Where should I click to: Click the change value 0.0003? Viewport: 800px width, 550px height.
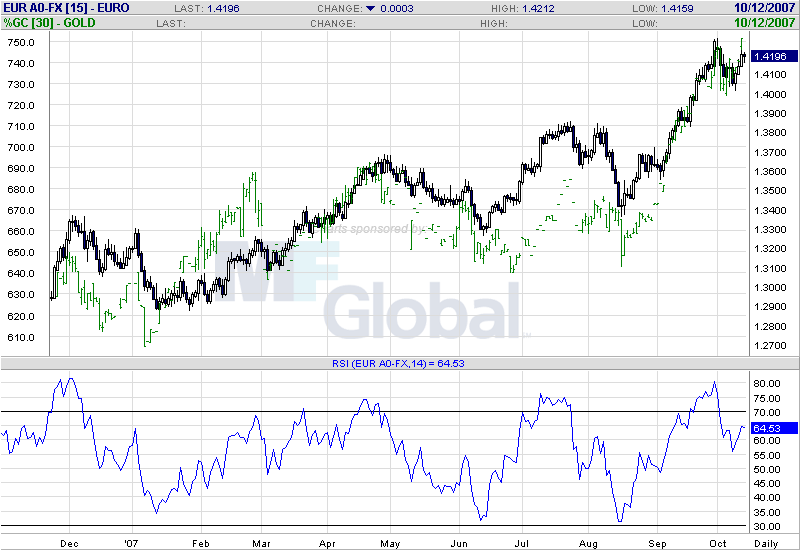pyautogui.click(x=397, y=9)
